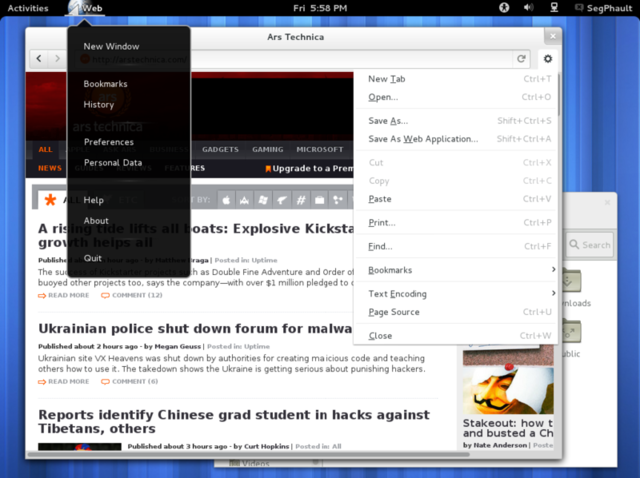The width and height of the screenshot is (640, 478).
Task: Click the browser forward arrow button
Action: pyautogui.click(x=57, y=59)
